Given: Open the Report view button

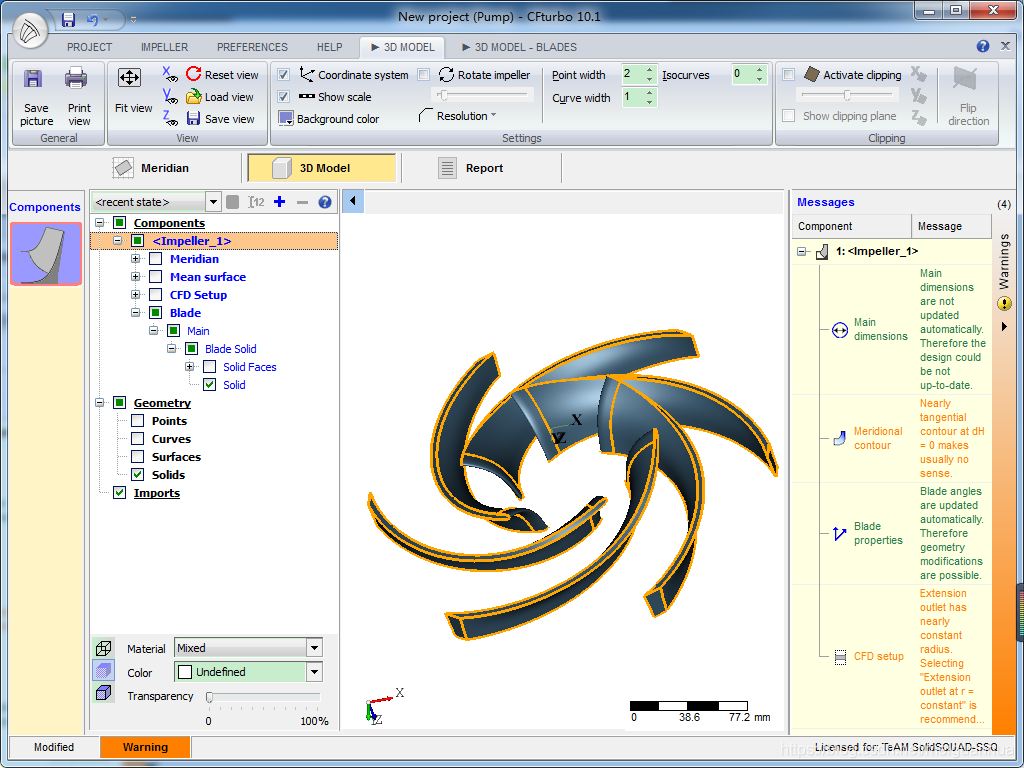Looking at the screenshot, I should point(470,168).
